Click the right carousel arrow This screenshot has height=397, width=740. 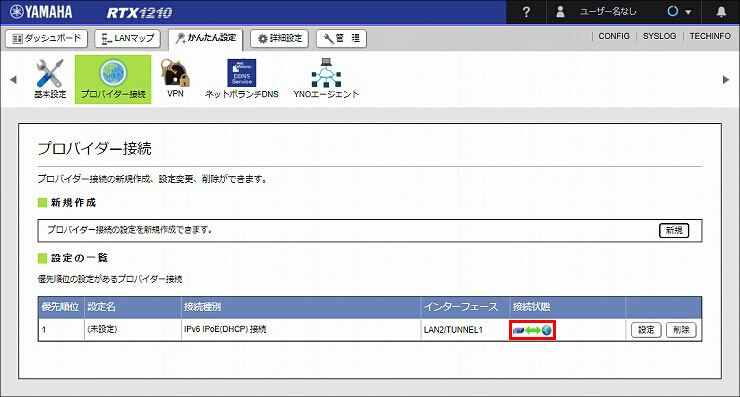[x=726, y=80]
